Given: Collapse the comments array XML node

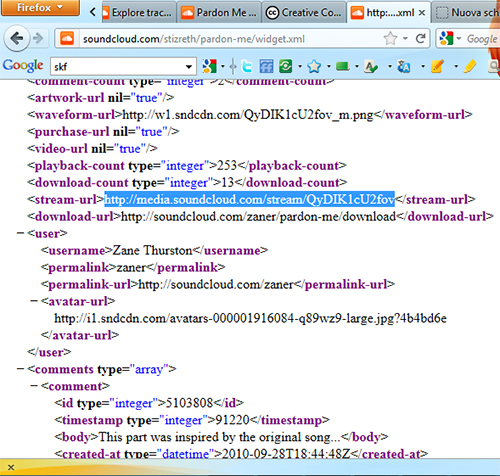Looking at the screenshot, I should [x=20, y=369].
